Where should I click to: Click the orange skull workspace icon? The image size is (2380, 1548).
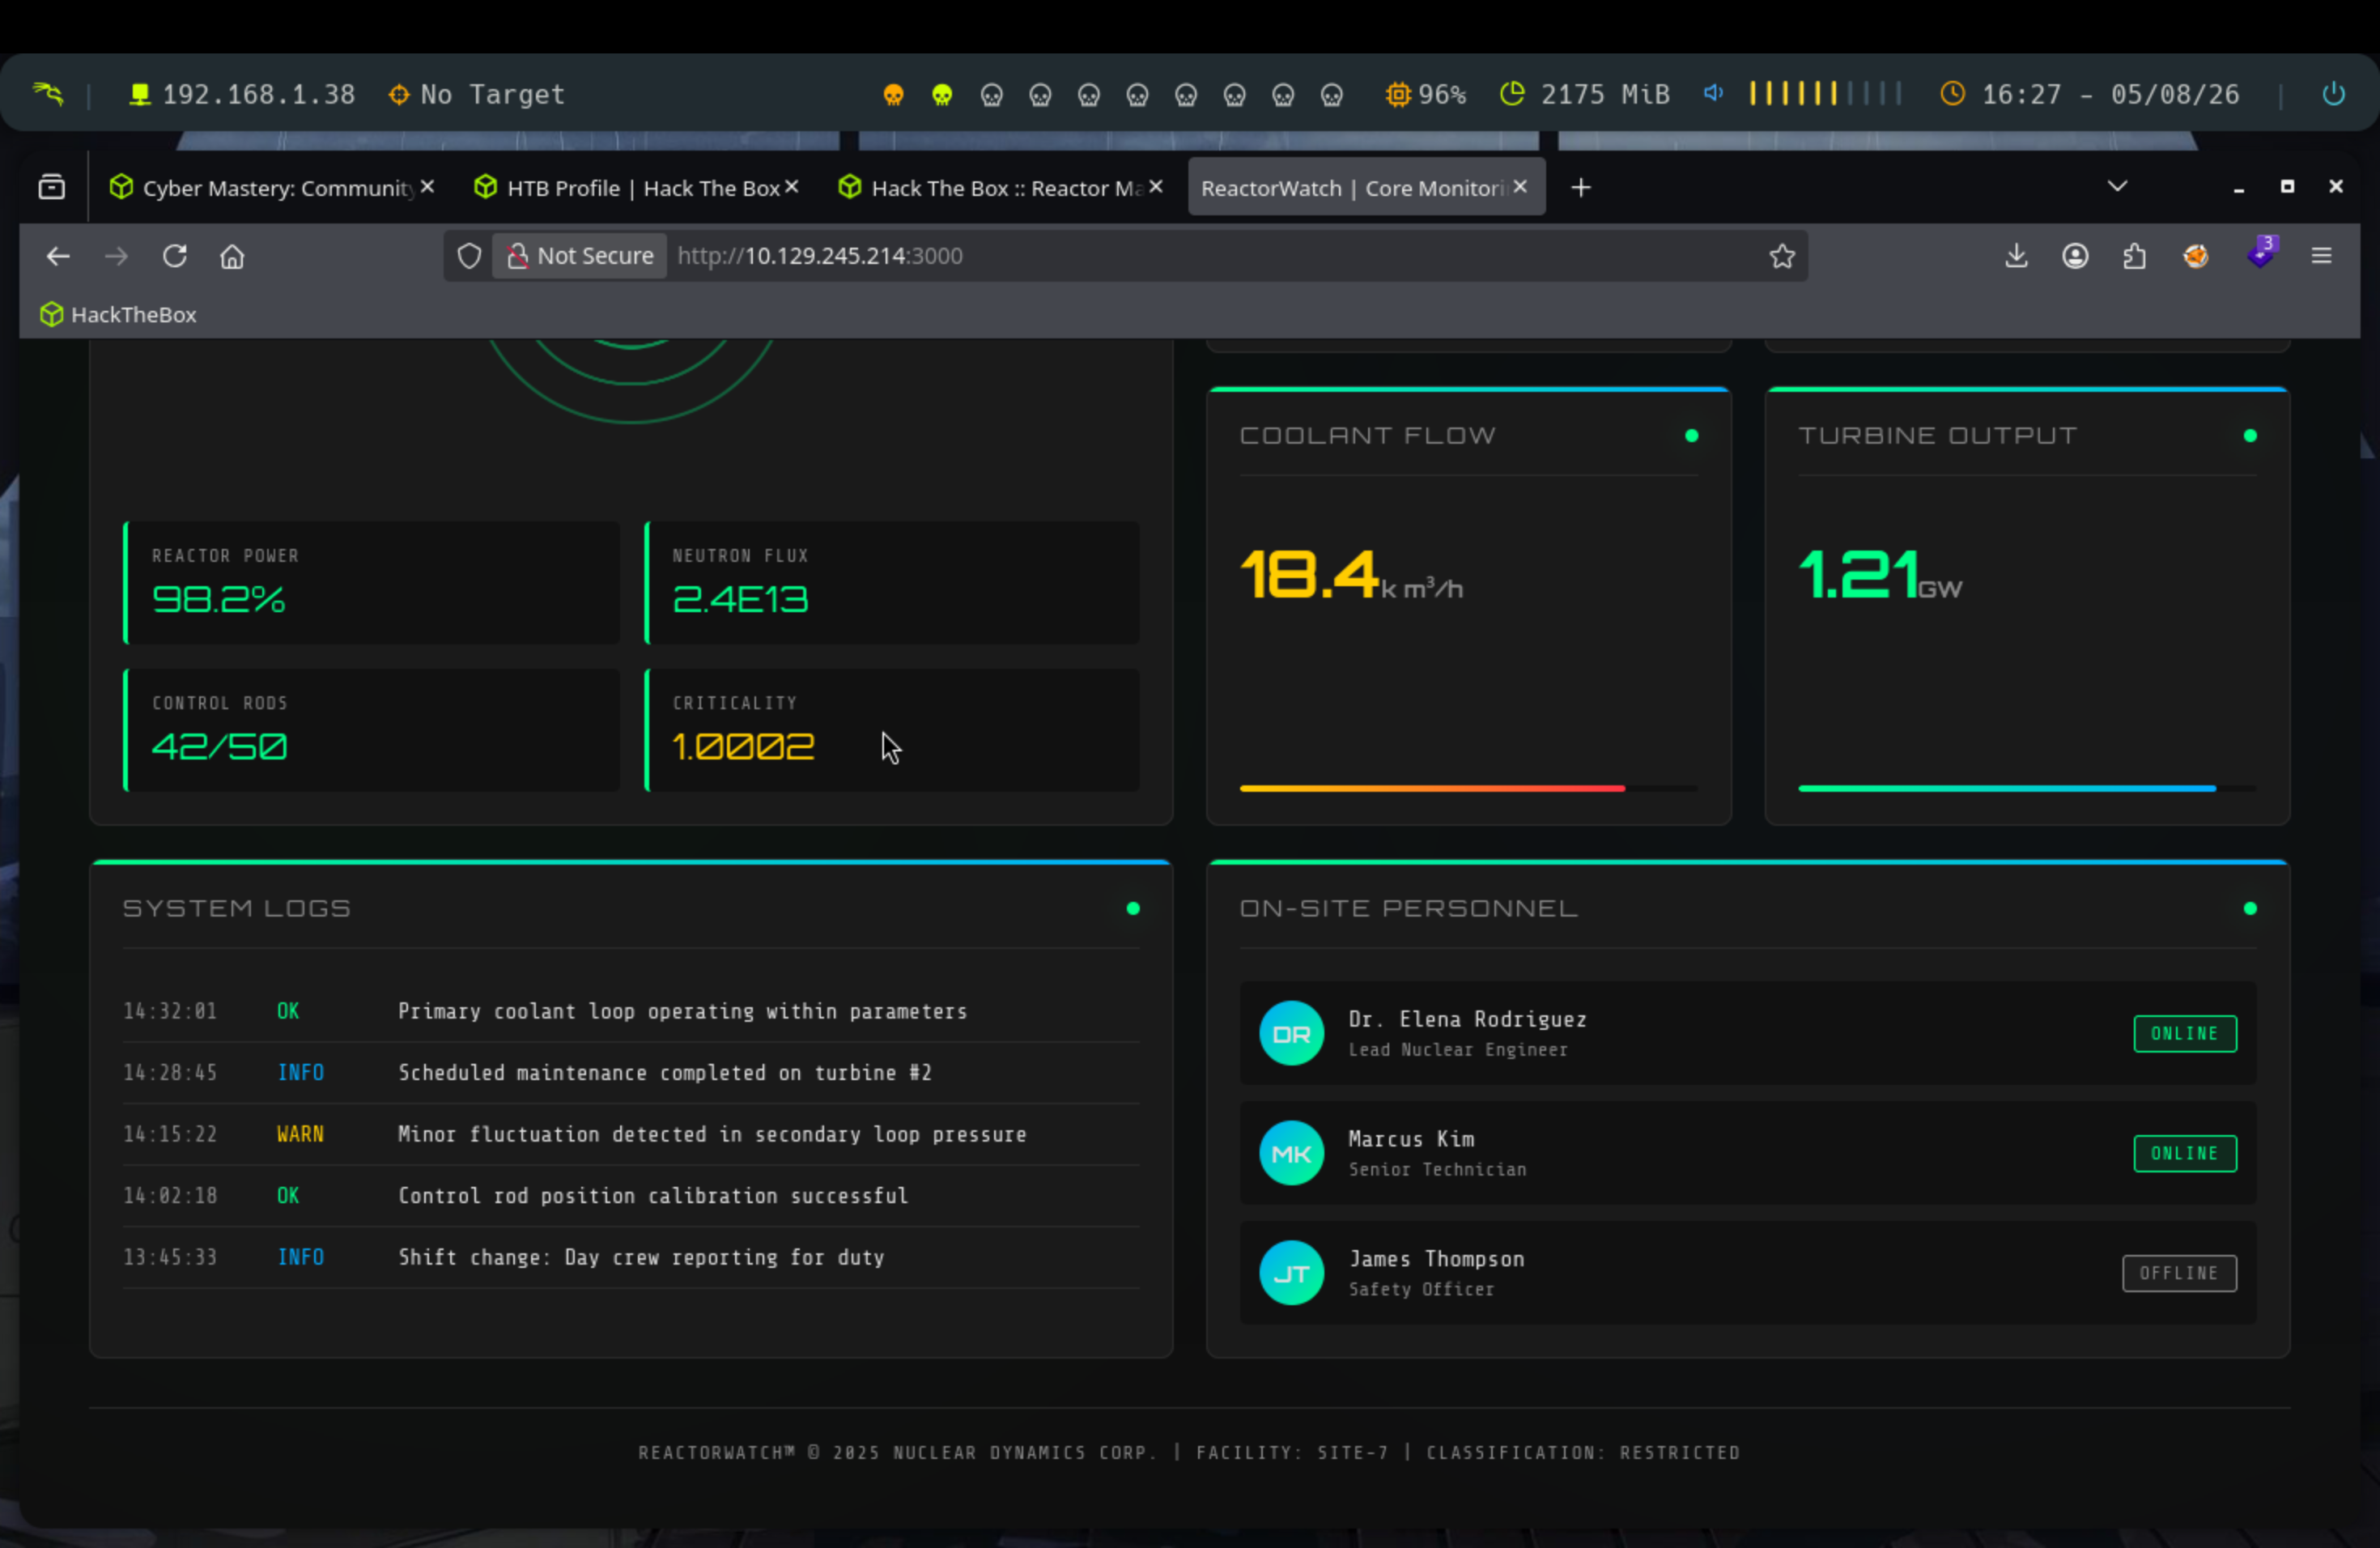(x=893, y=95)
